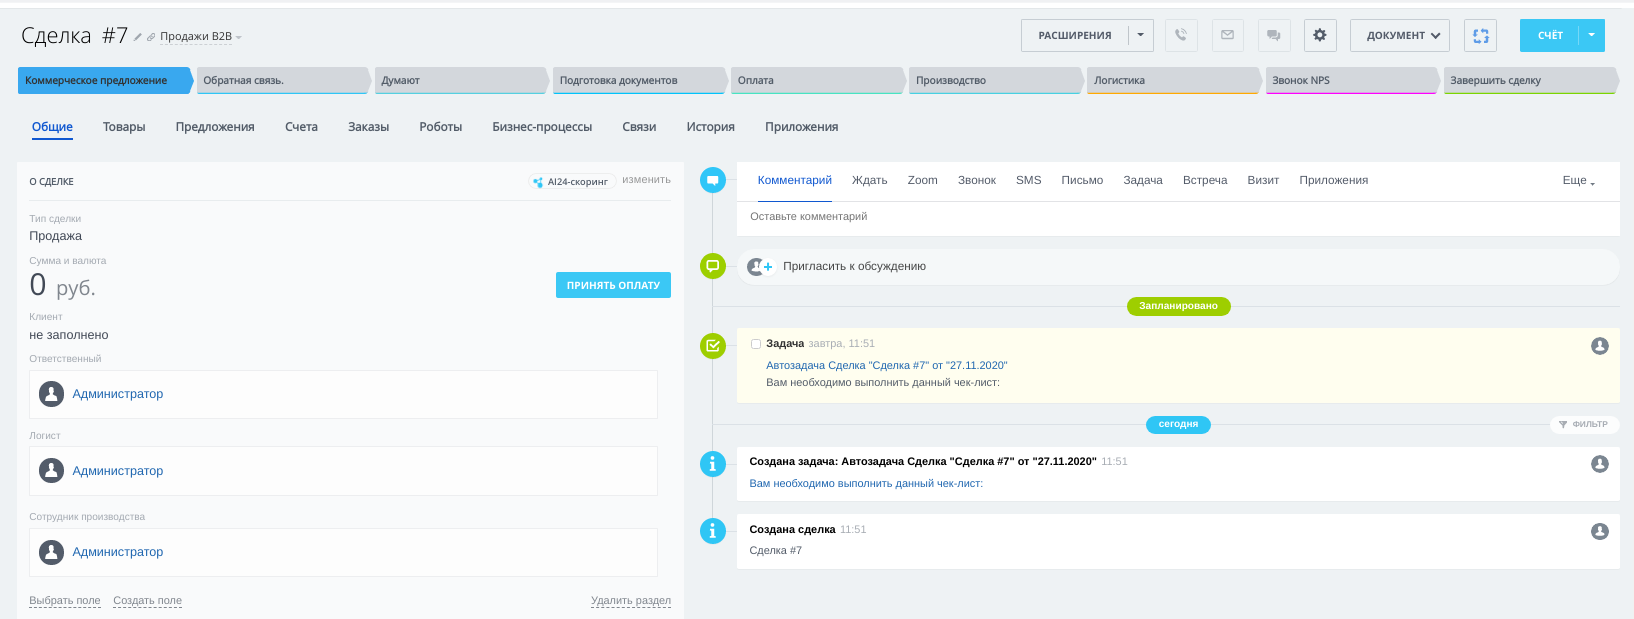Viewport: 1634px width, 619px height.
Task: Click the email envelope icon button
Action: [x=1227, y=35]
